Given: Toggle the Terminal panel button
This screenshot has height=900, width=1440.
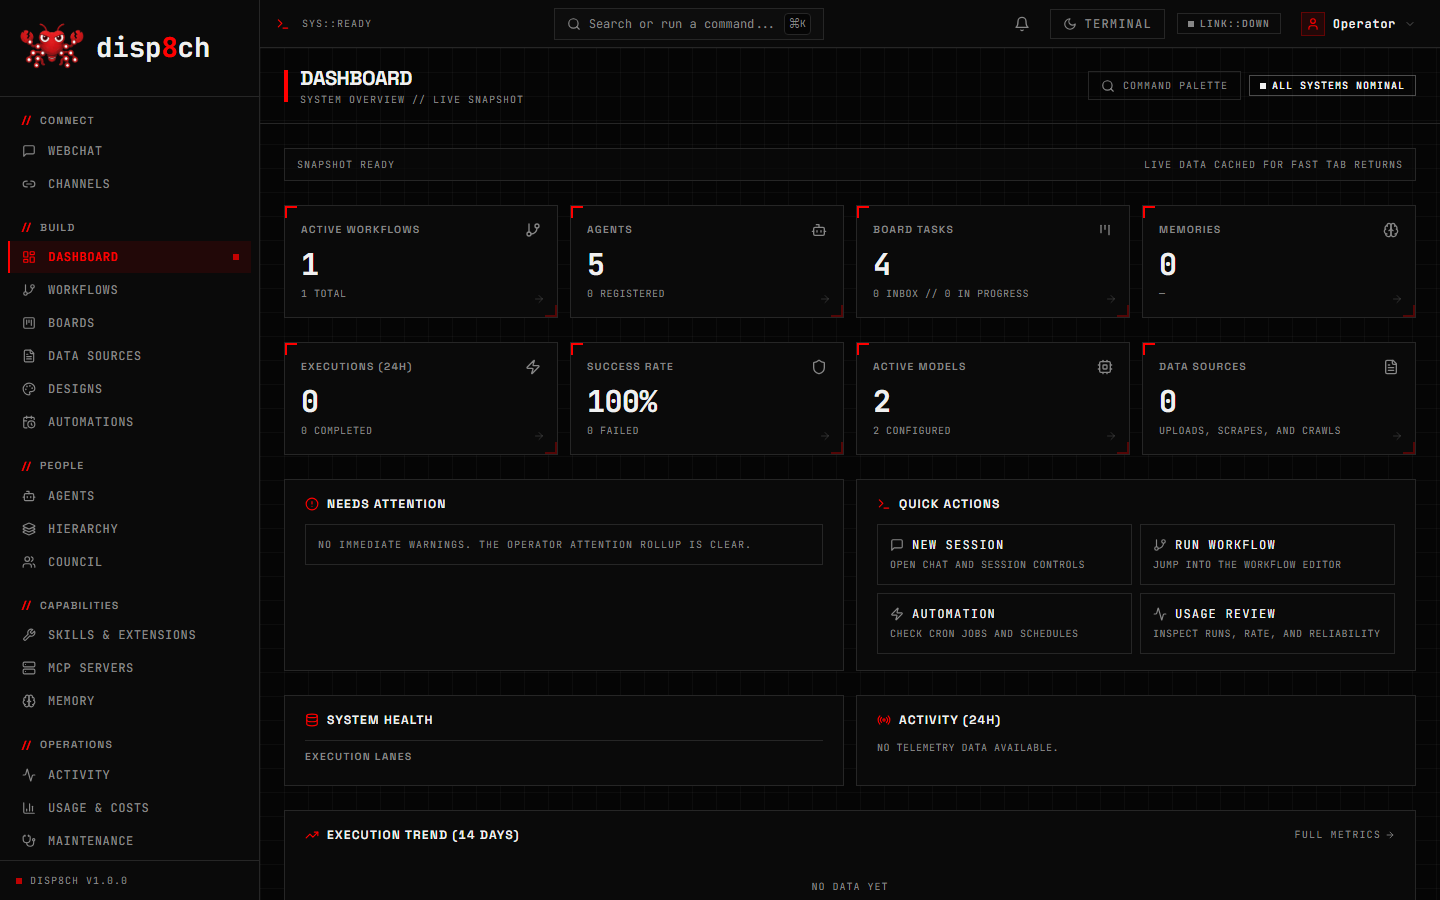Looking at the screenshot, I should point(1107,24).
